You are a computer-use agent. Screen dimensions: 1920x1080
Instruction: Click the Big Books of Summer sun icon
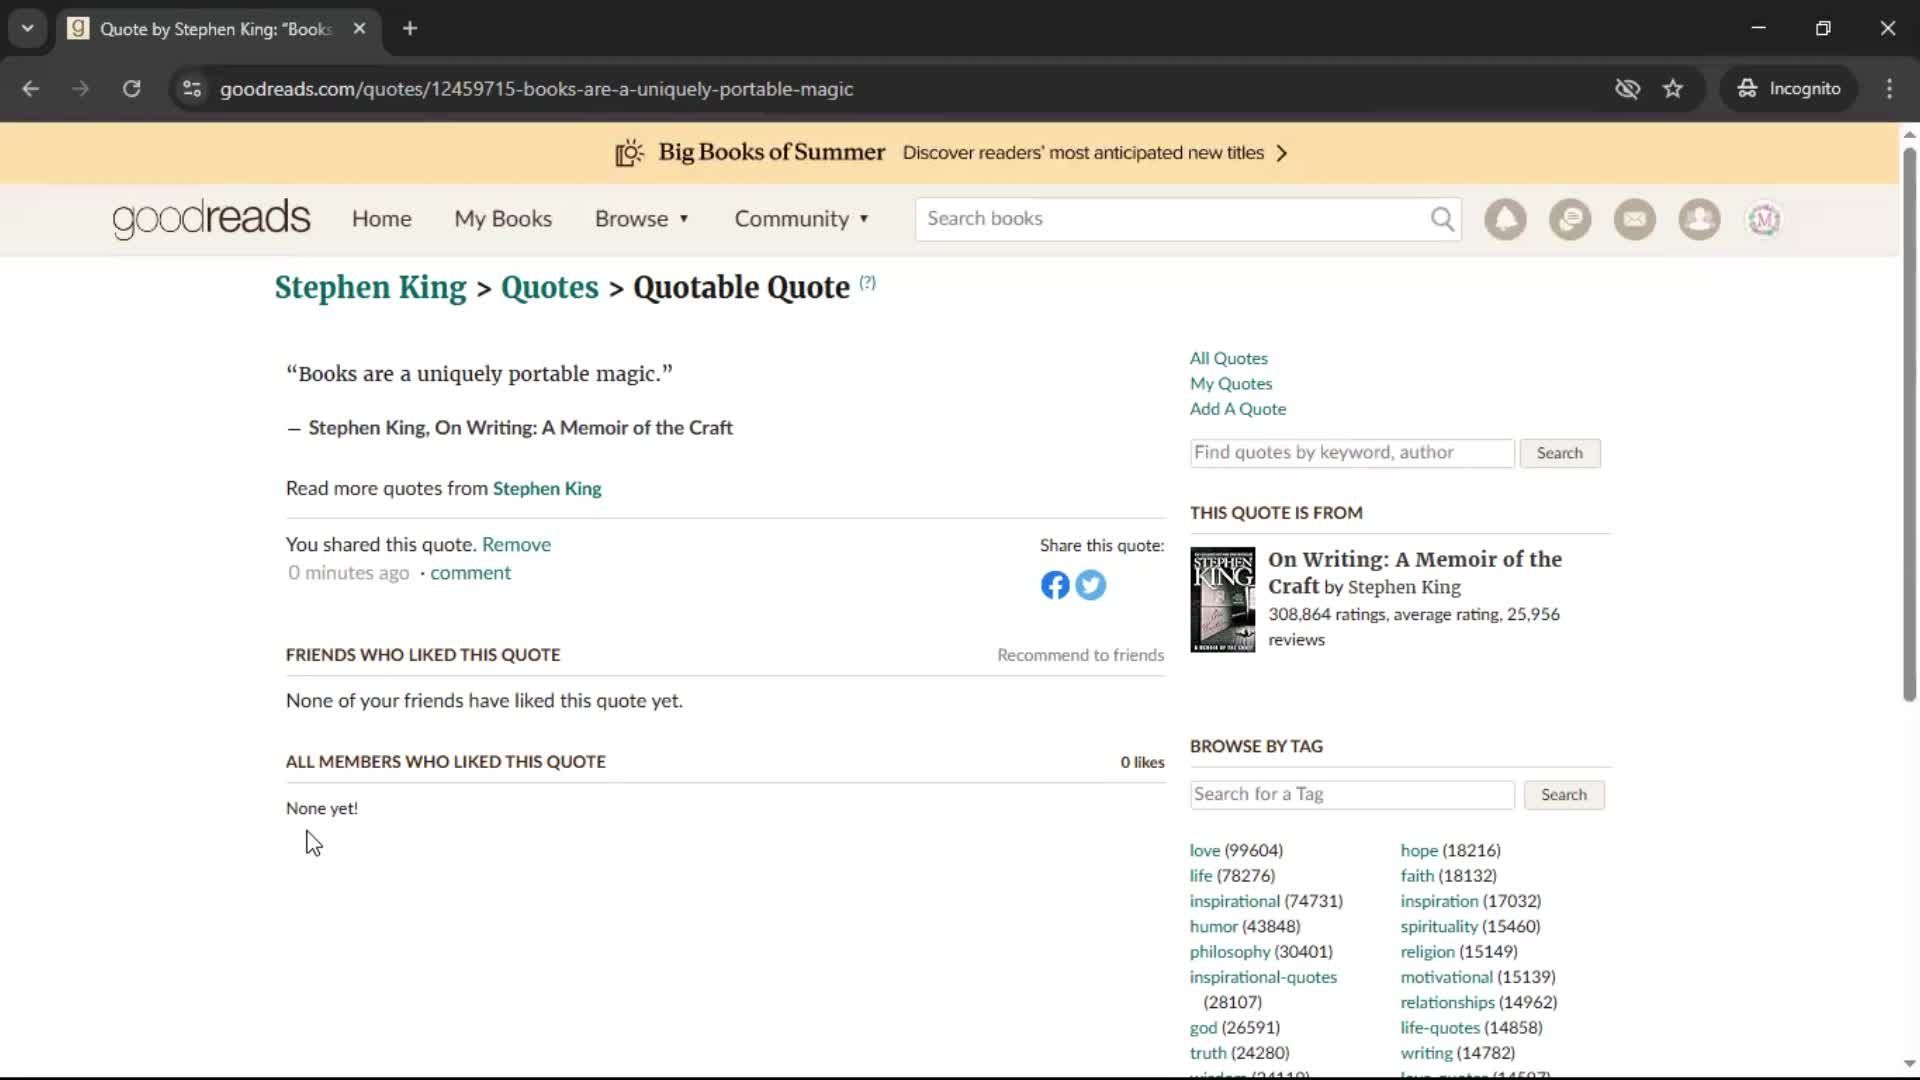pyautogui.click(x=630, y=153)
